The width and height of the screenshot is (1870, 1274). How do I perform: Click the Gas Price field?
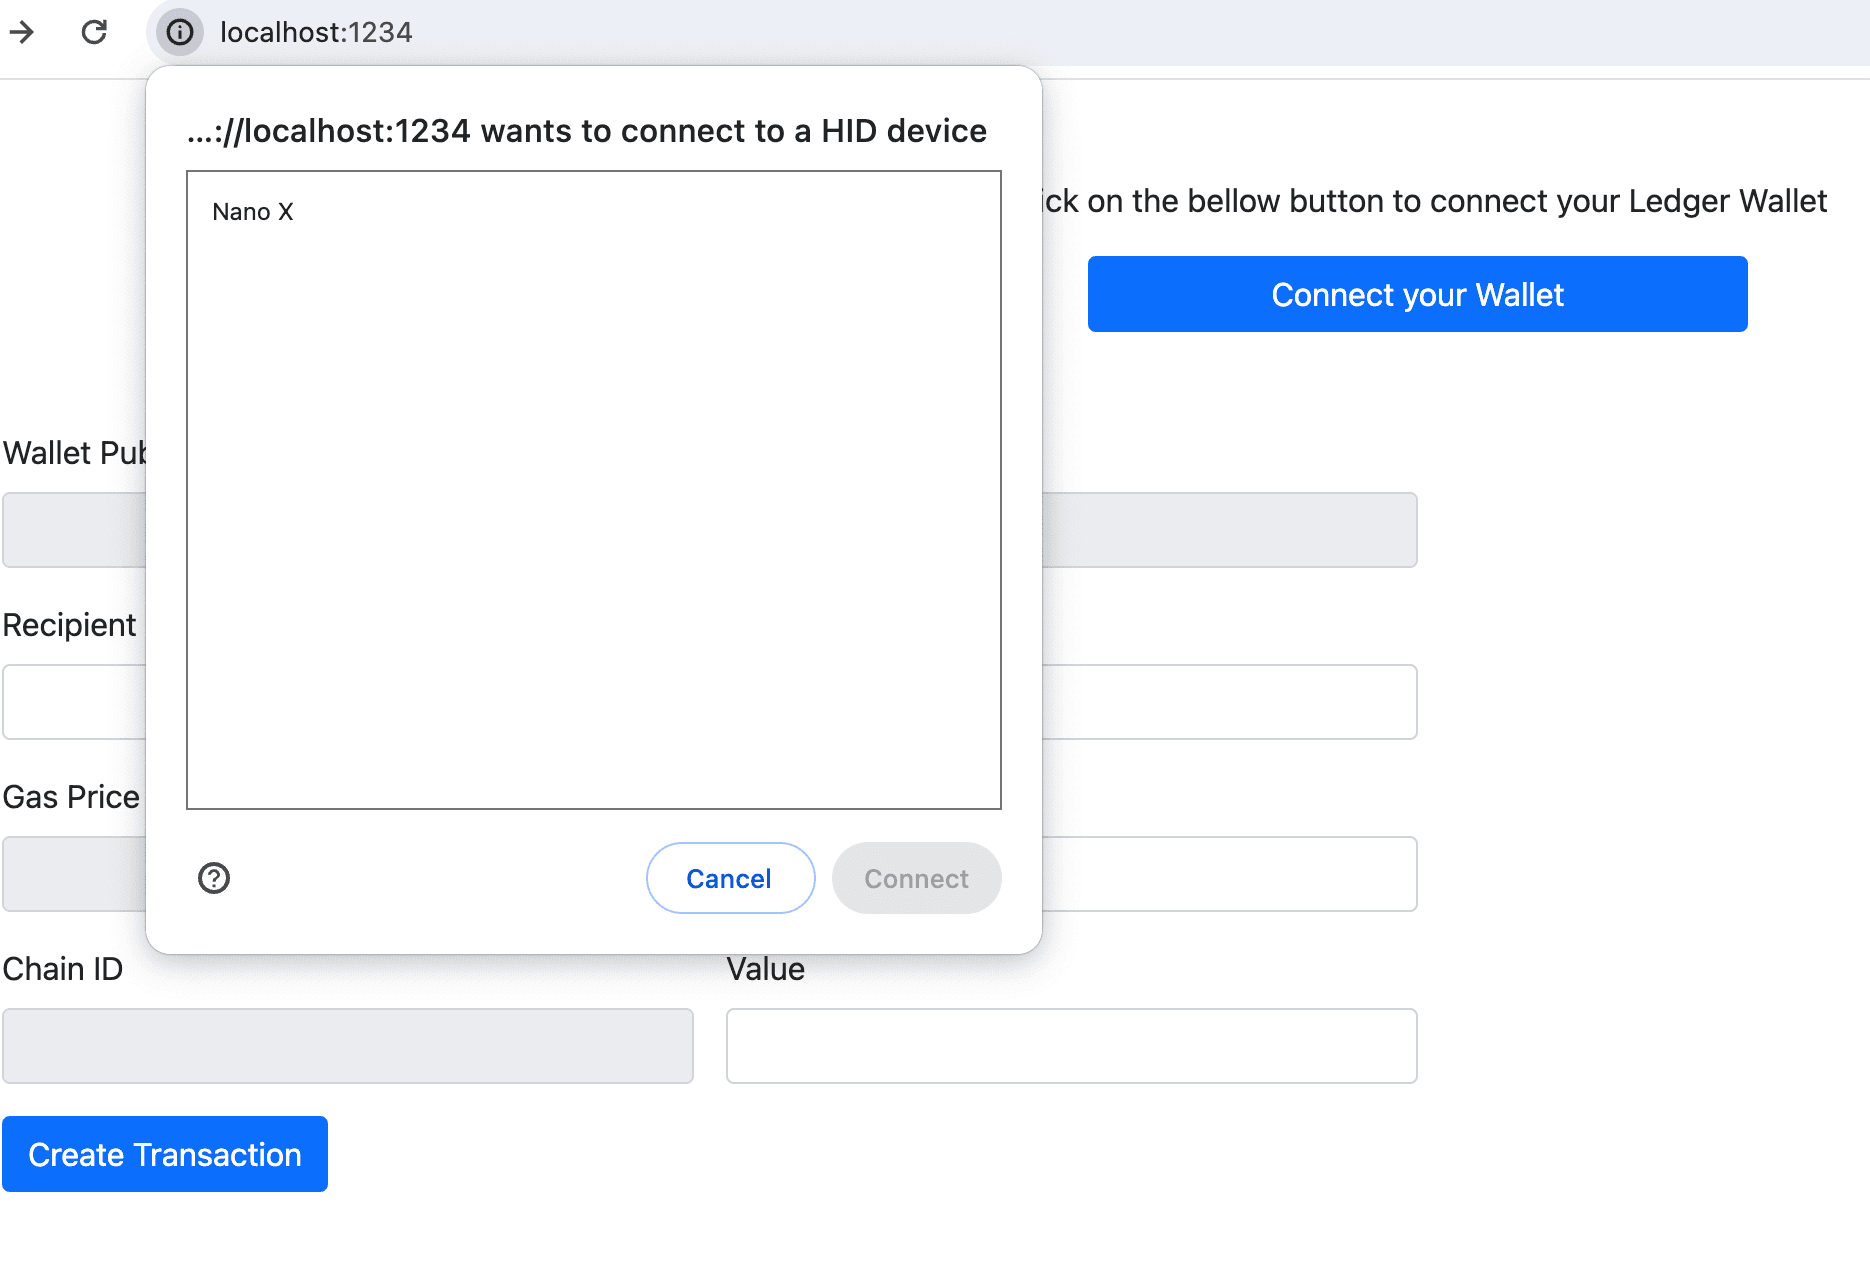tap(70, 873)
